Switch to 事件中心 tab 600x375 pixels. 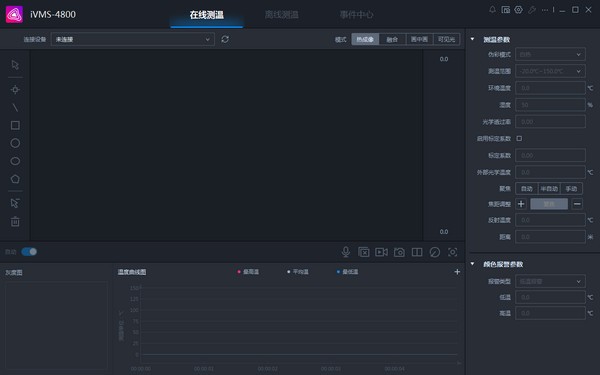pos(357,15)
